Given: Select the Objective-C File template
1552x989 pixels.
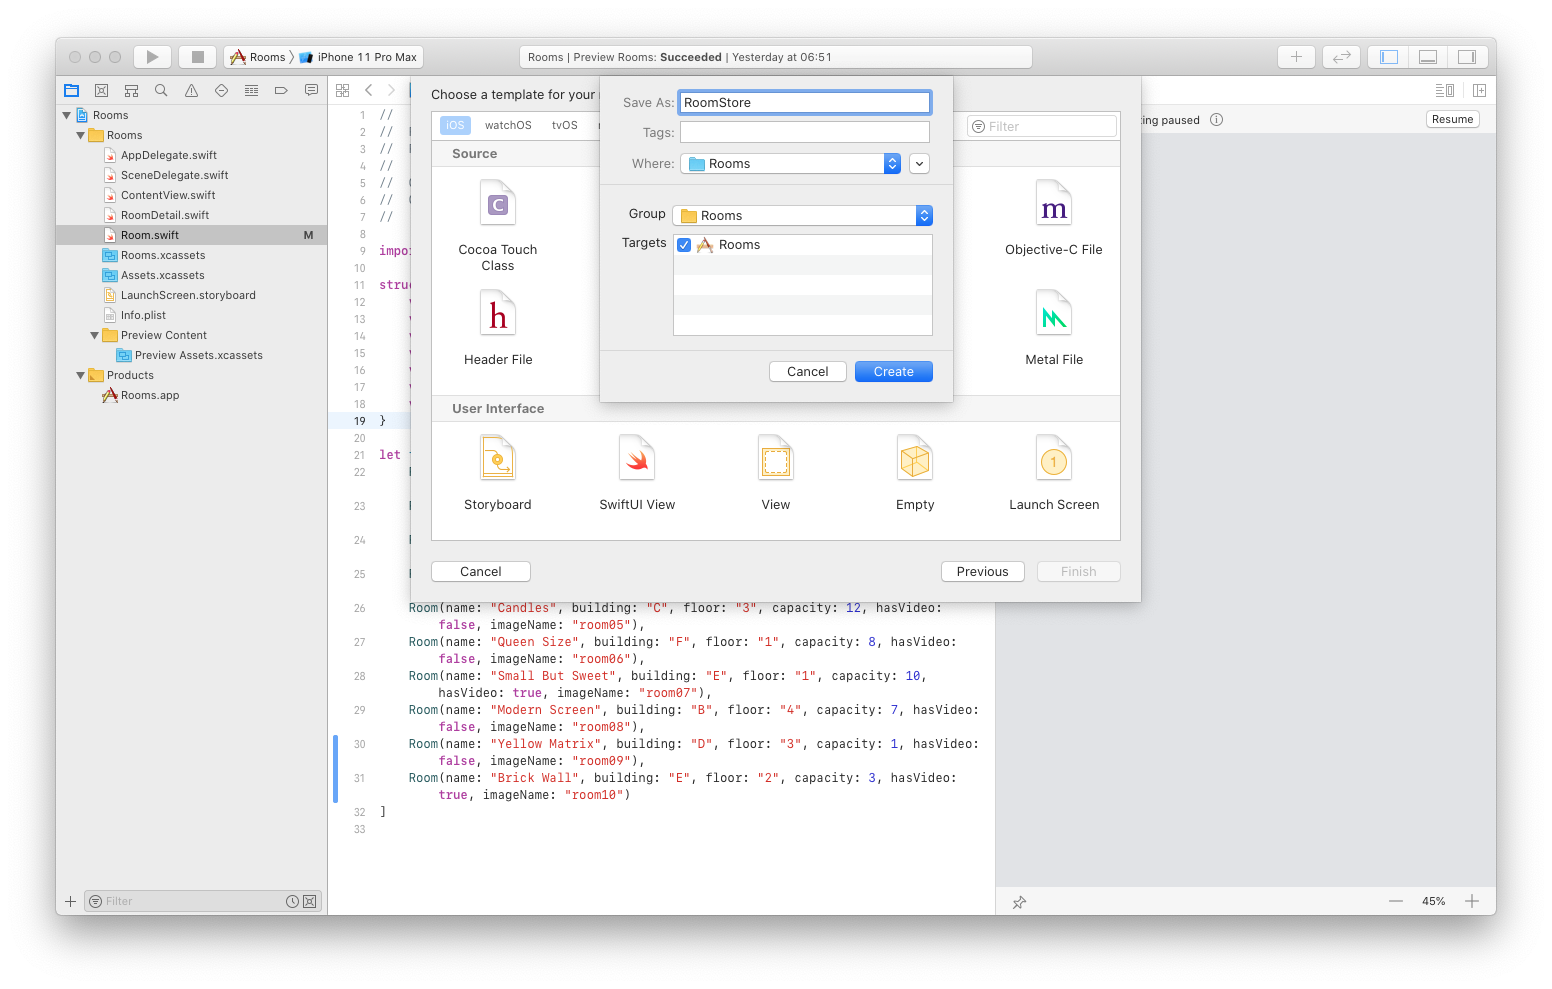Looking at the screenshot, I should click(x=1053, y=214).
